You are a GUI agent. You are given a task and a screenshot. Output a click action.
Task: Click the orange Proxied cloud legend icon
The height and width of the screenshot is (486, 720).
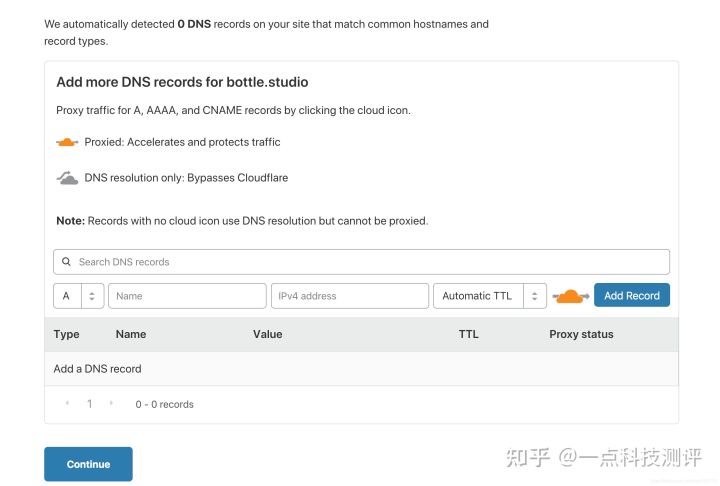[67, 142]
